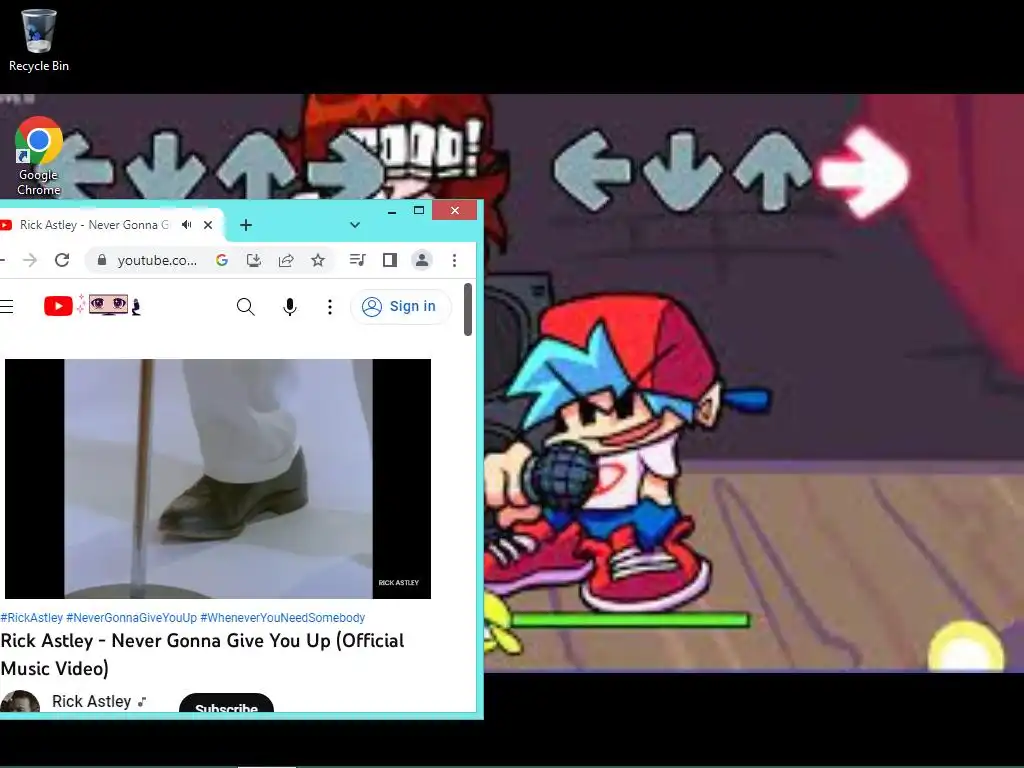
Task: Click the opponent's up arrow in game
Action: 256,166
